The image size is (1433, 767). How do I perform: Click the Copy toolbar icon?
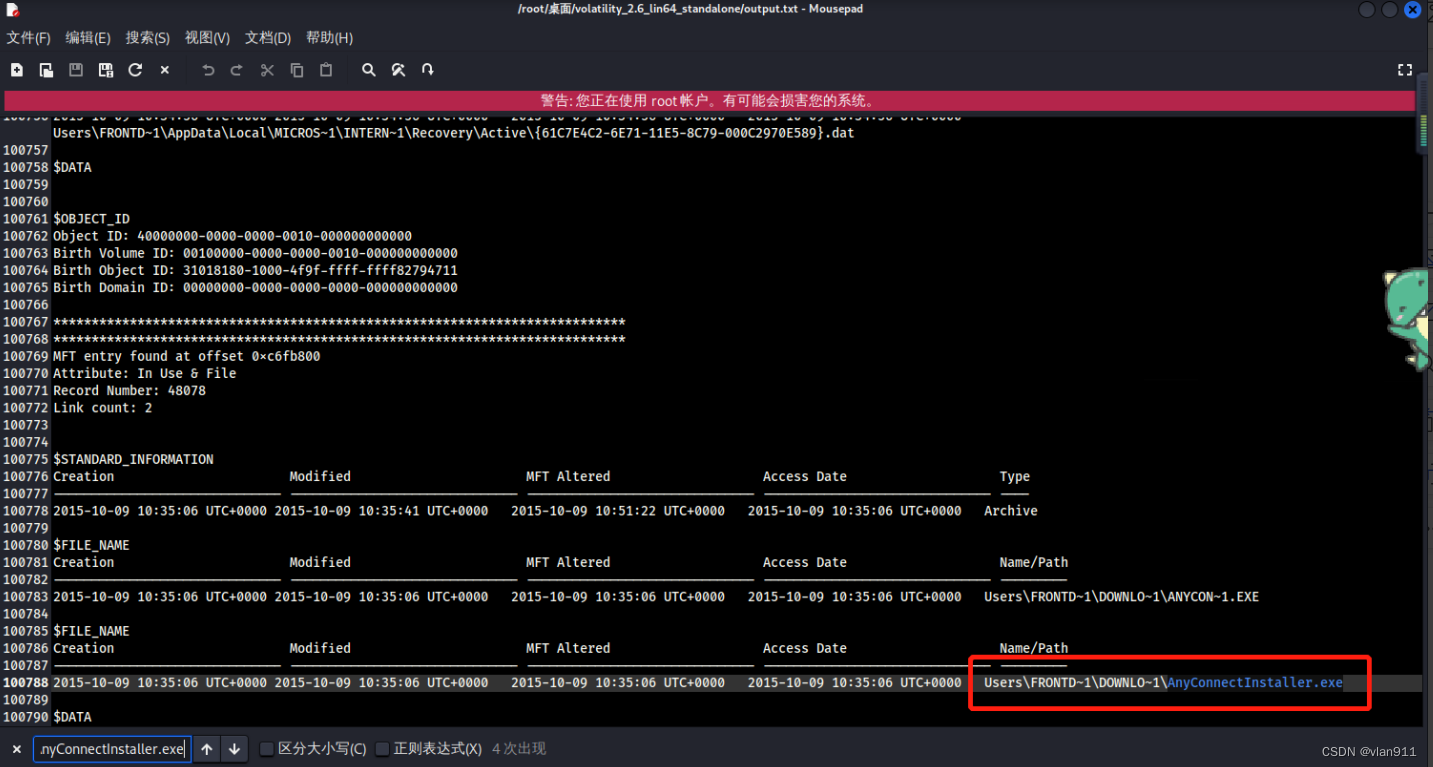tap(297, 70)
